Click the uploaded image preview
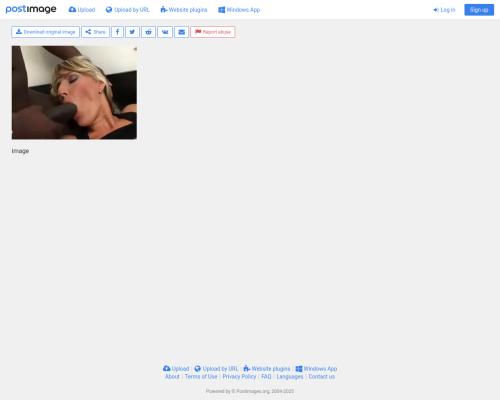 click(74, 92)
